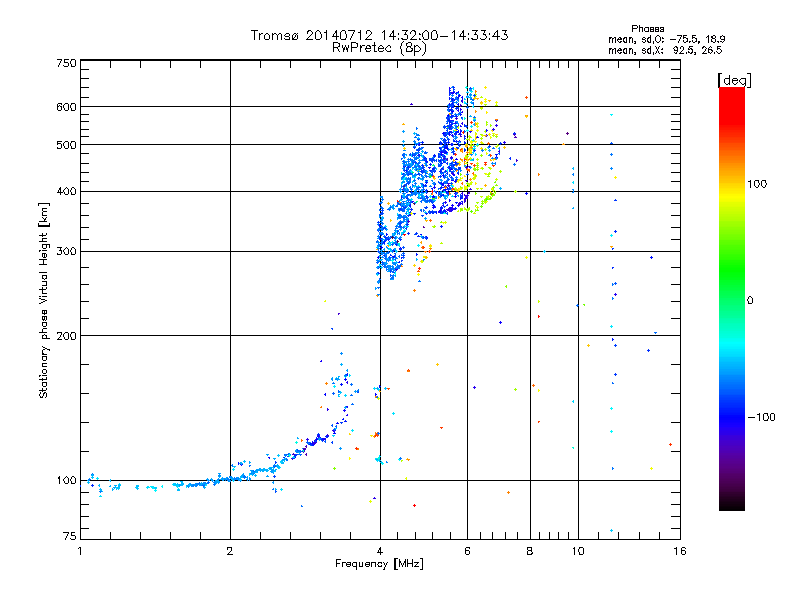The image size is (800, 600).
Task: Click the y-axis tick label '600'
Action: coord(66,107)
